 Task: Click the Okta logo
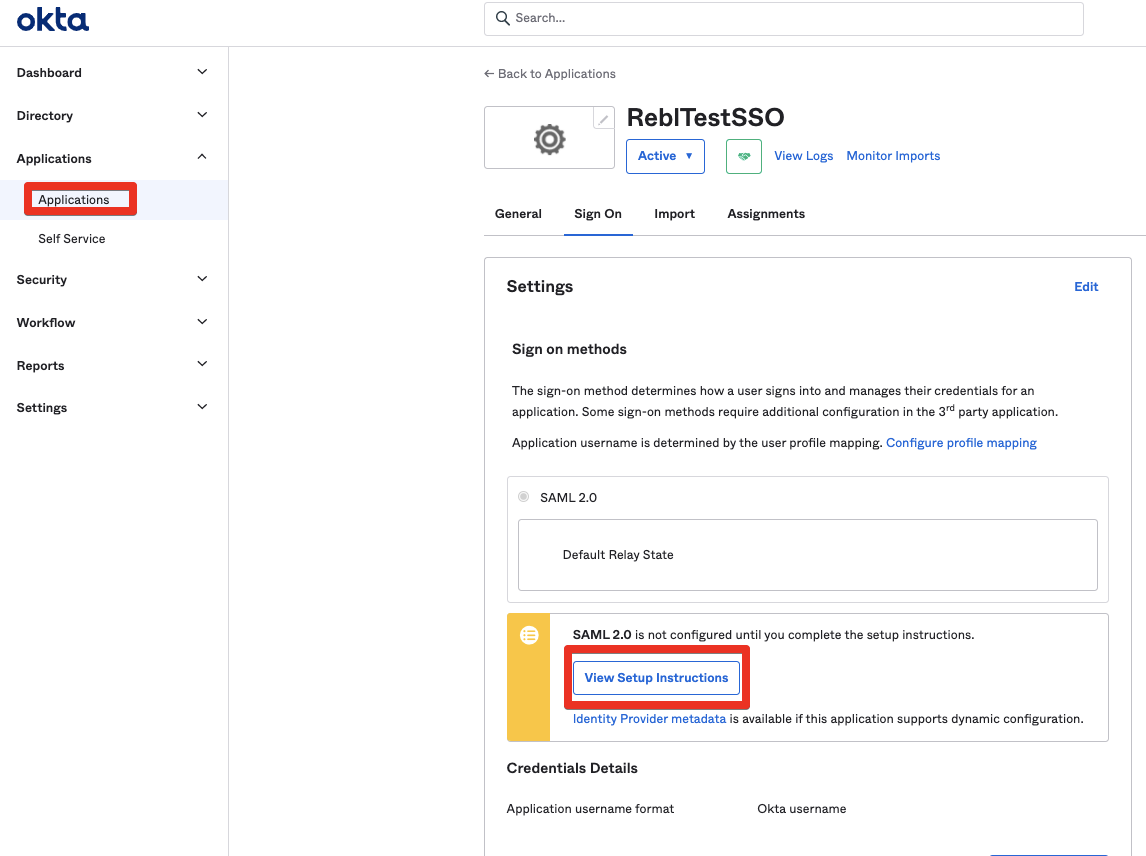53,19
